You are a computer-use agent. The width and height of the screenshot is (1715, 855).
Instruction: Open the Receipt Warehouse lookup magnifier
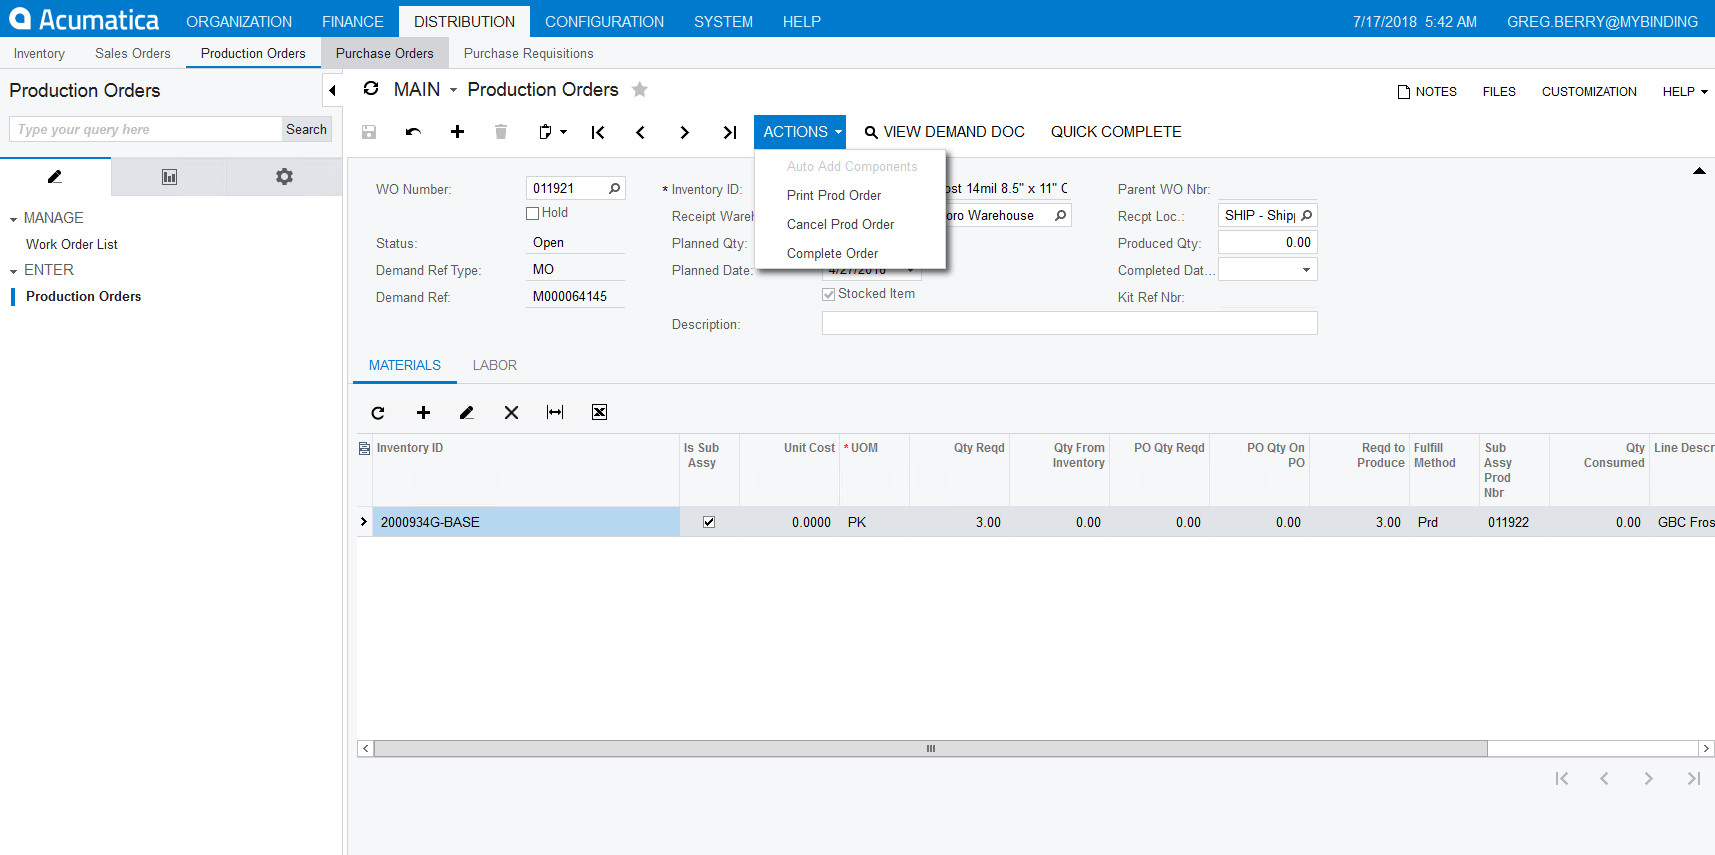(x=1061, y=215)
